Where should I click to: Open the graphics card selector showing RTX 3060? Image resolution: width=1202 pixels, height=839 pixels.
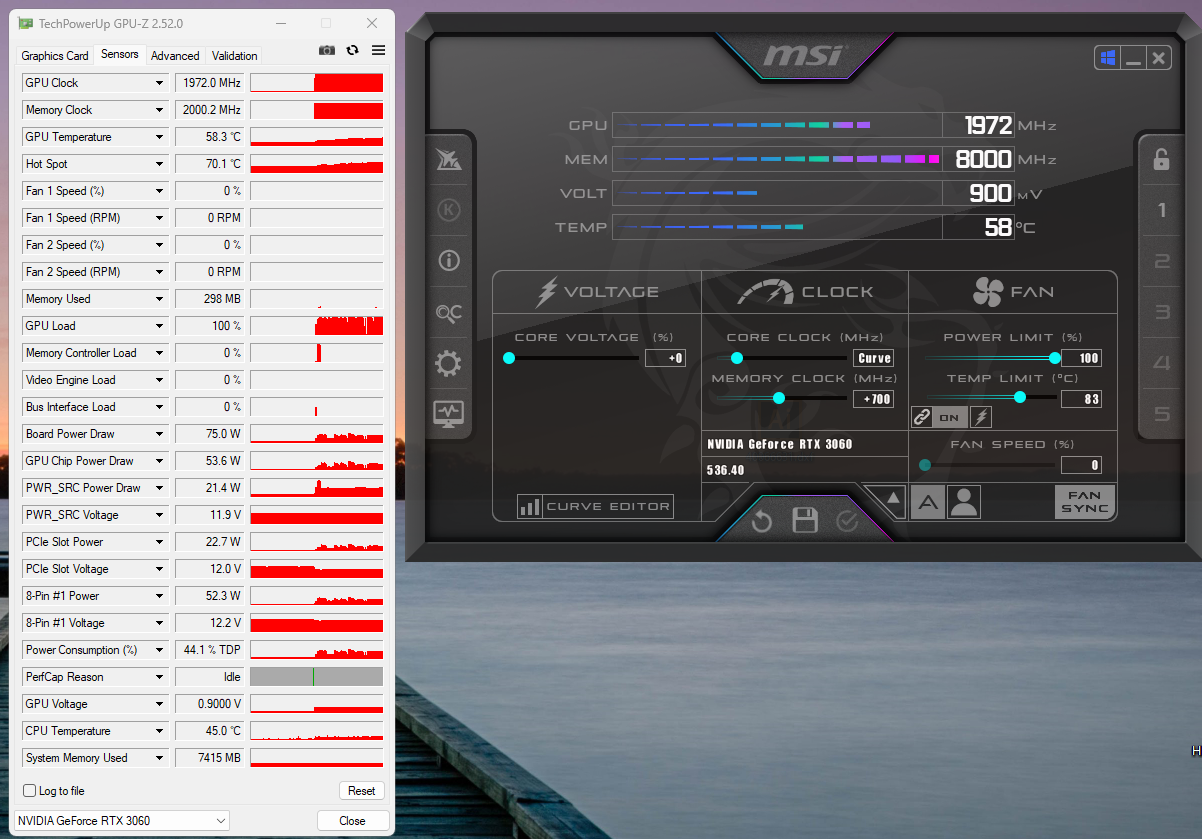121,820
